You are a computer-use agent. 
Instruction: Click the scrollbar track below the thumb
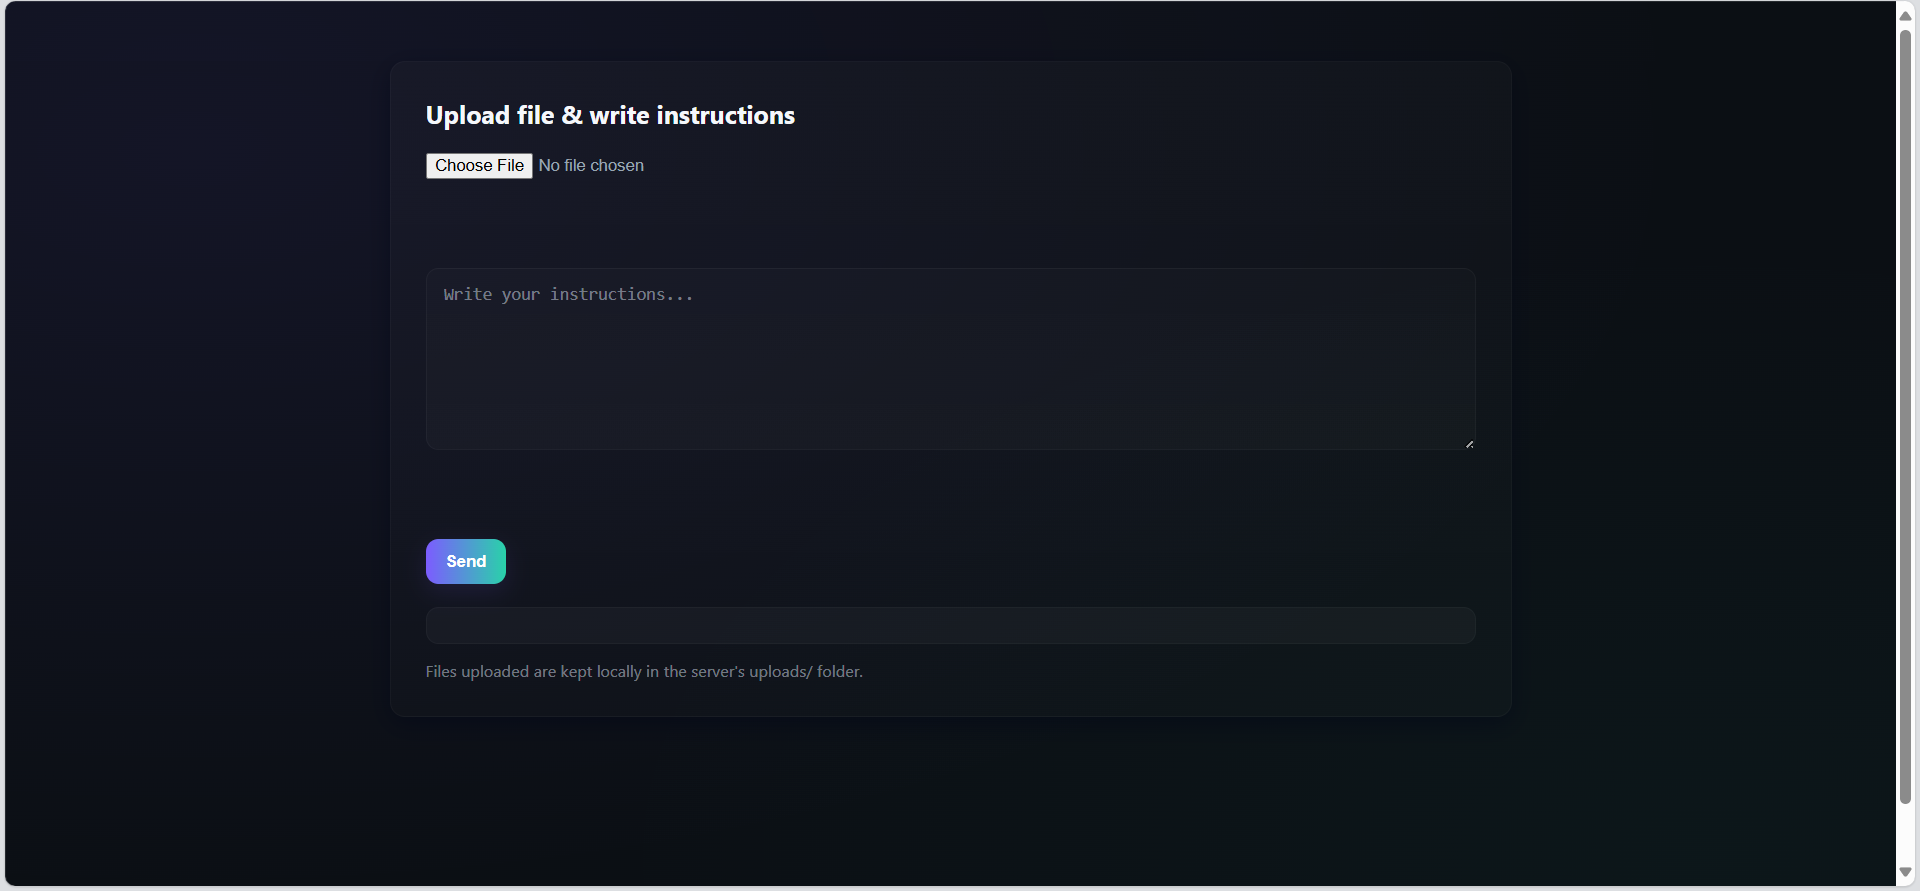[1906, 835]
